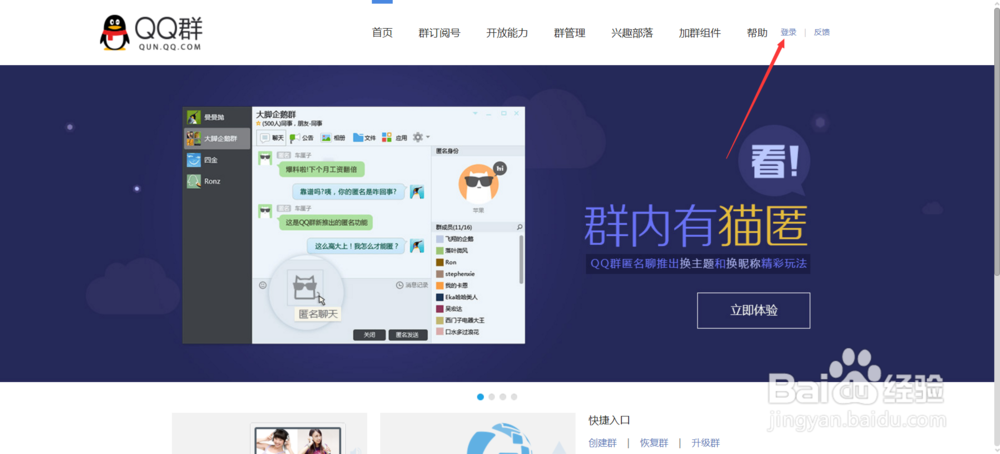The image size is (1000, 454).
Task: Click the orange anonymous cat avatar
Action: tap(478, 184)
